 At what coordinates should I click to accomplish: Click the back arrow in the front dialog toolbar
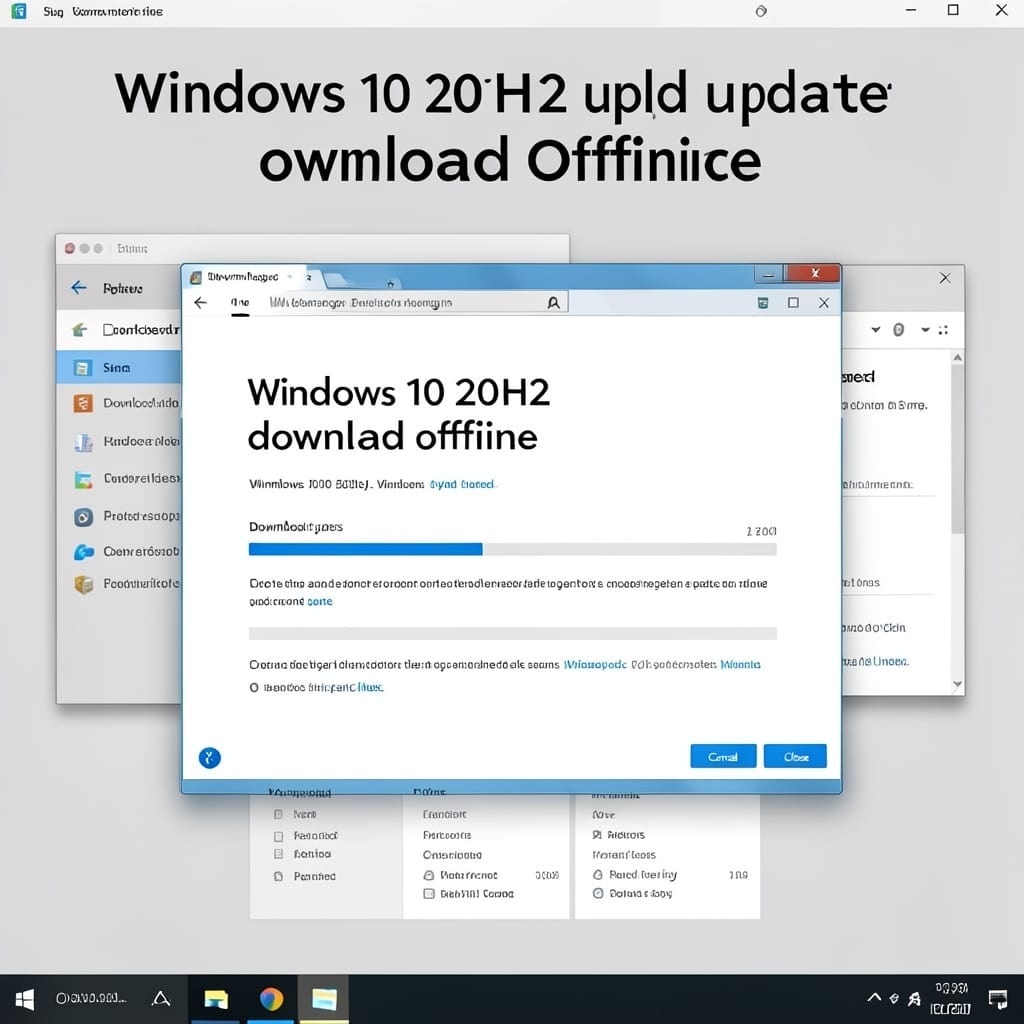coord(200,302)
